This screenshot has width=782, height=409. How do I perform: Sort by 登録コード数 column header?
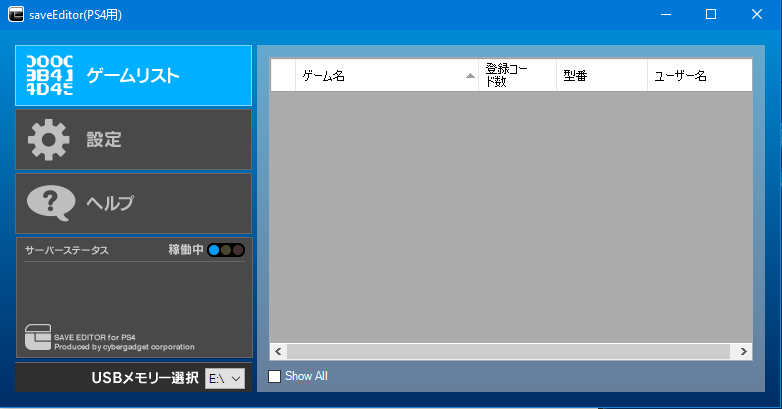[518, 75]
